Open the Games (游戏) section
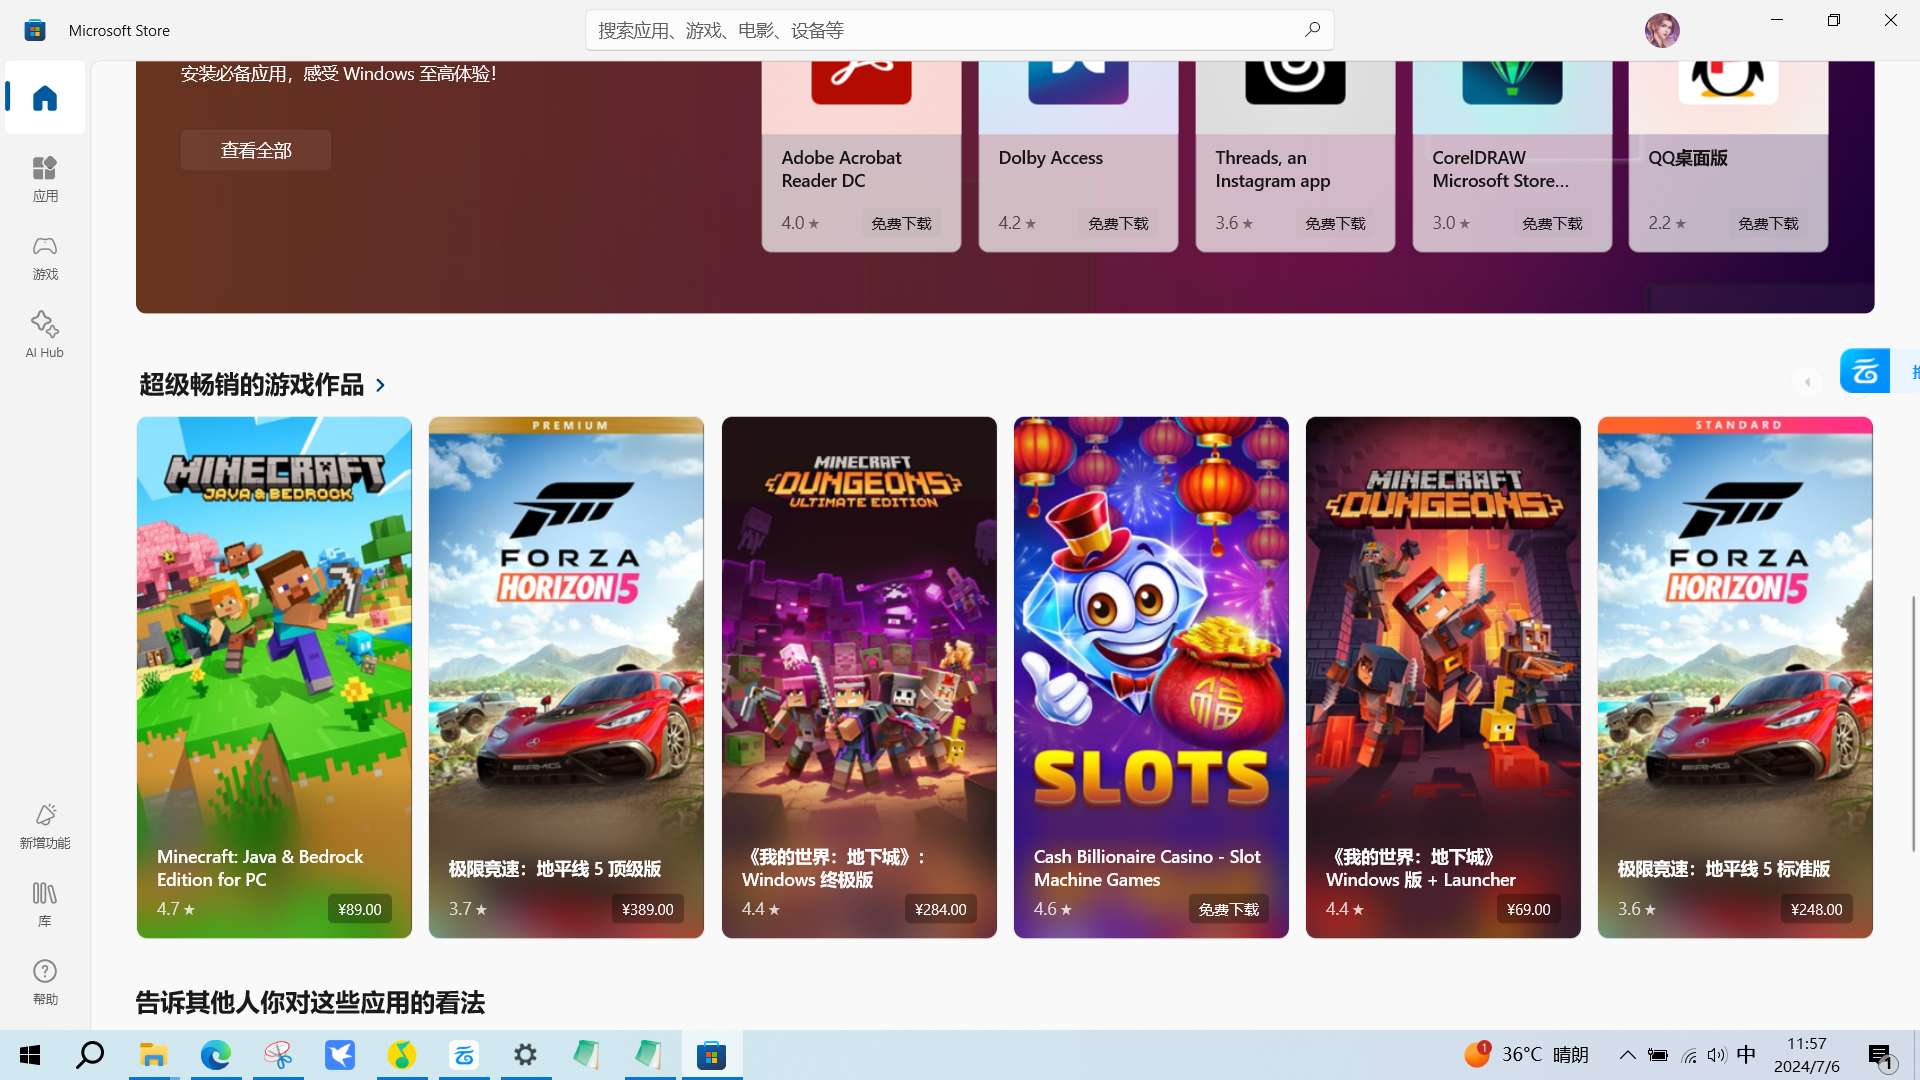The height and width of the screenshot is (1080, 1920). click(x=45, y=257)
